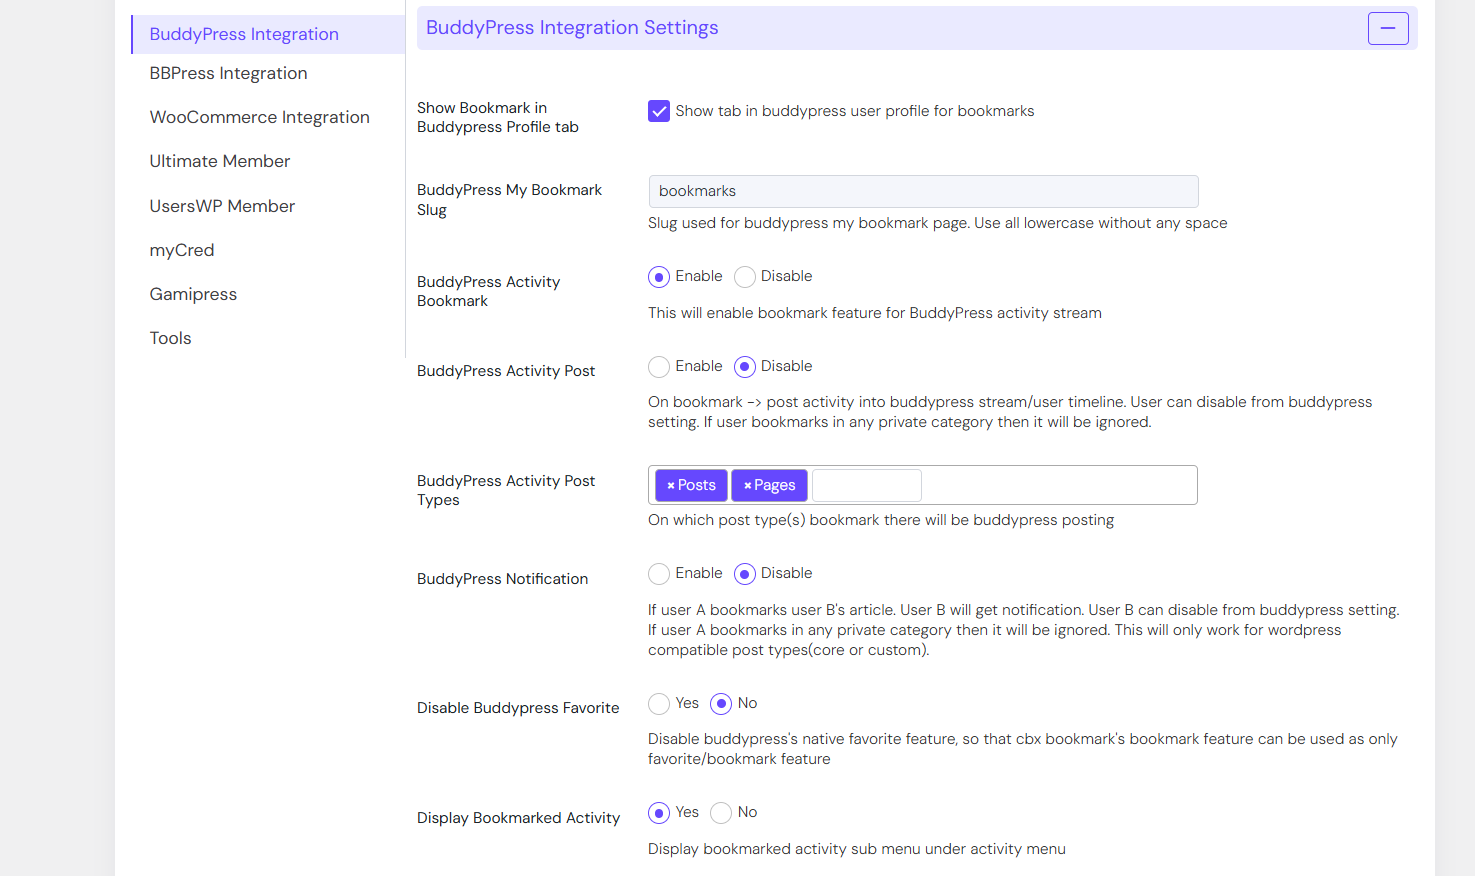Remove the Pages tag from post types
The width and height of the screenshot is (1475, 876).
747,486
